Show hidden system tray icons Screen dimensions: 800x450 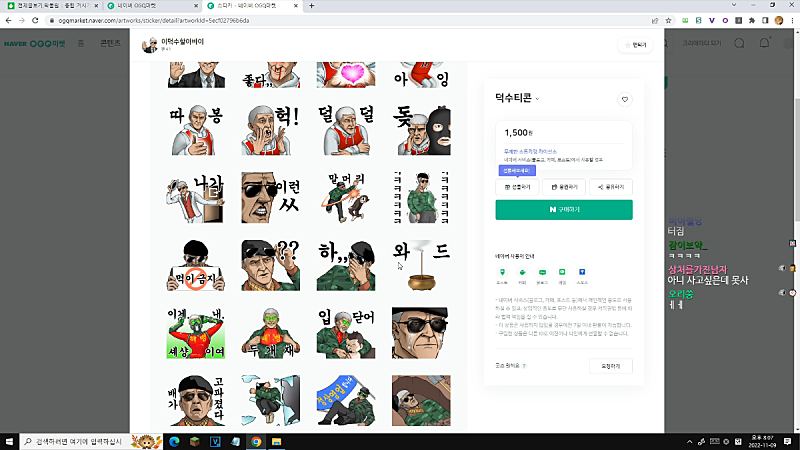coord(689,442)
